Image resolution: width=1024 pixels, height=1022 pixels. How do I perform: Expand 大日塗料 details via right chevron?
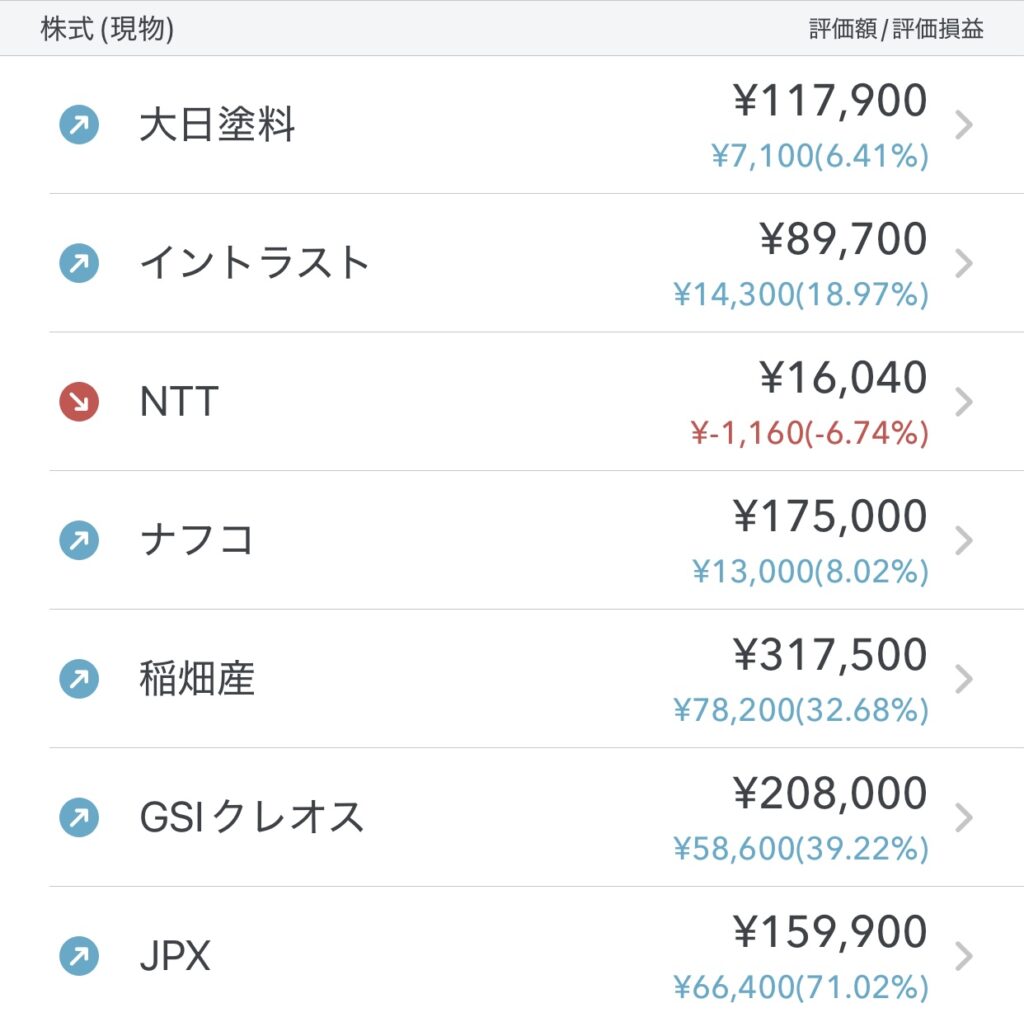pyautogui.click(x=963, y=126)
